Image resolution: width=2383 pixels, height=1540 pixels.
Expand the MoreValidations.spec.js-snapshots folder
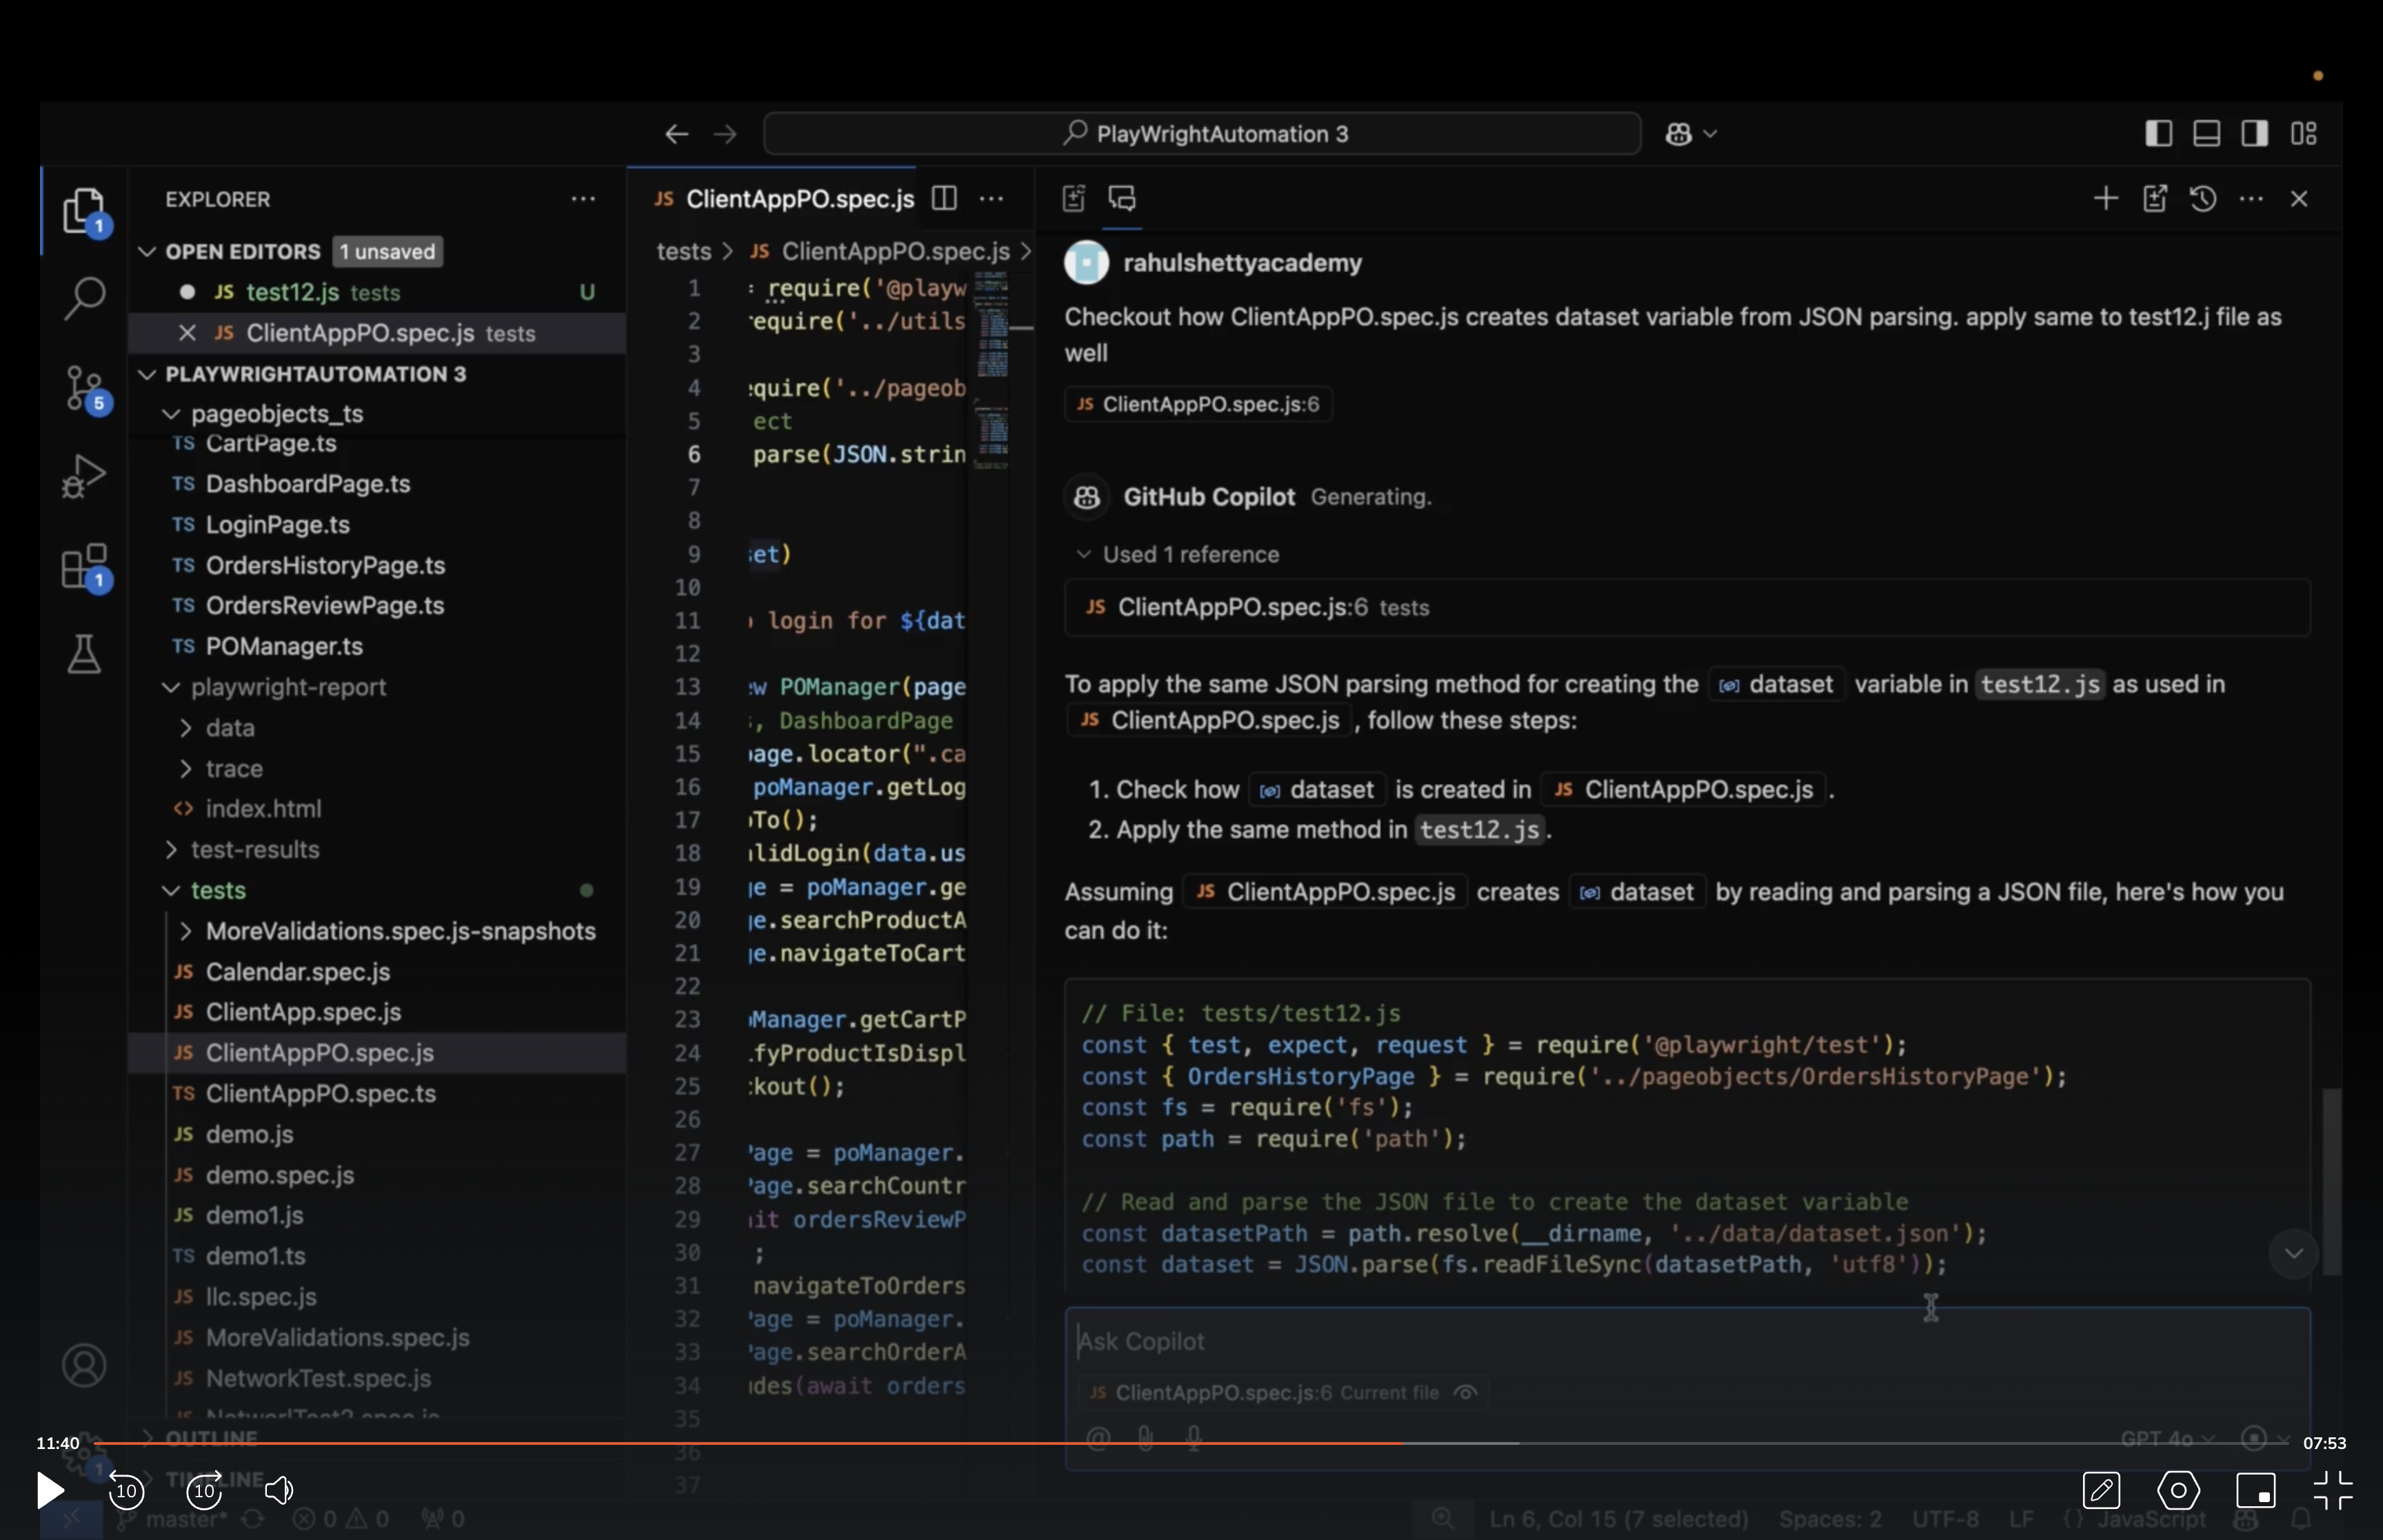[186, 931]
